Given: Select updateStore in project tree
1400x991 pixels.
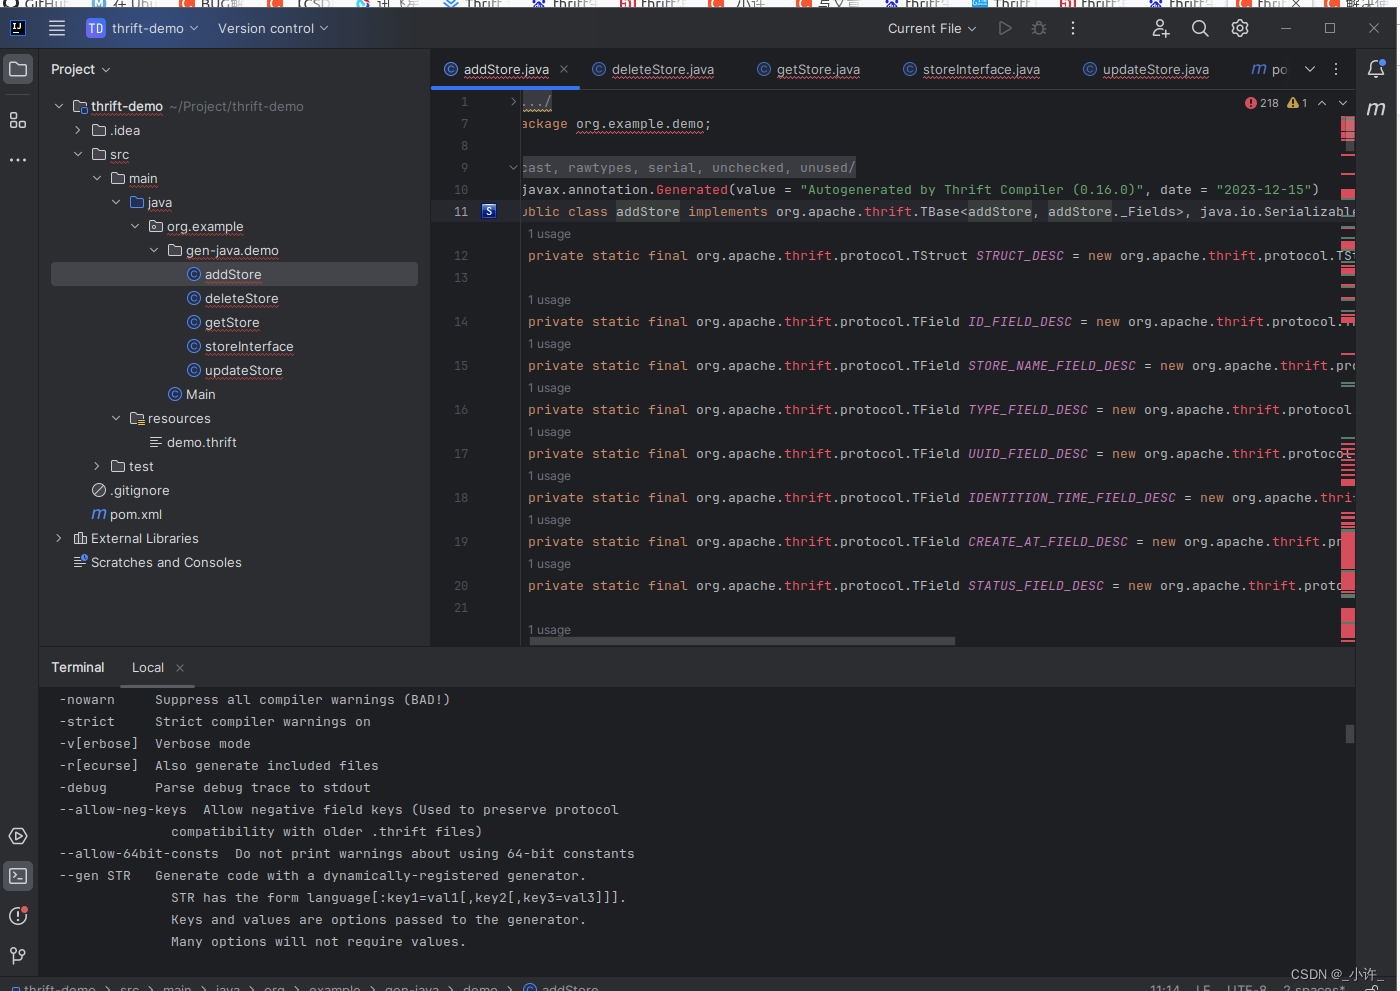Looking at the screenshot, I should point(243,370).
